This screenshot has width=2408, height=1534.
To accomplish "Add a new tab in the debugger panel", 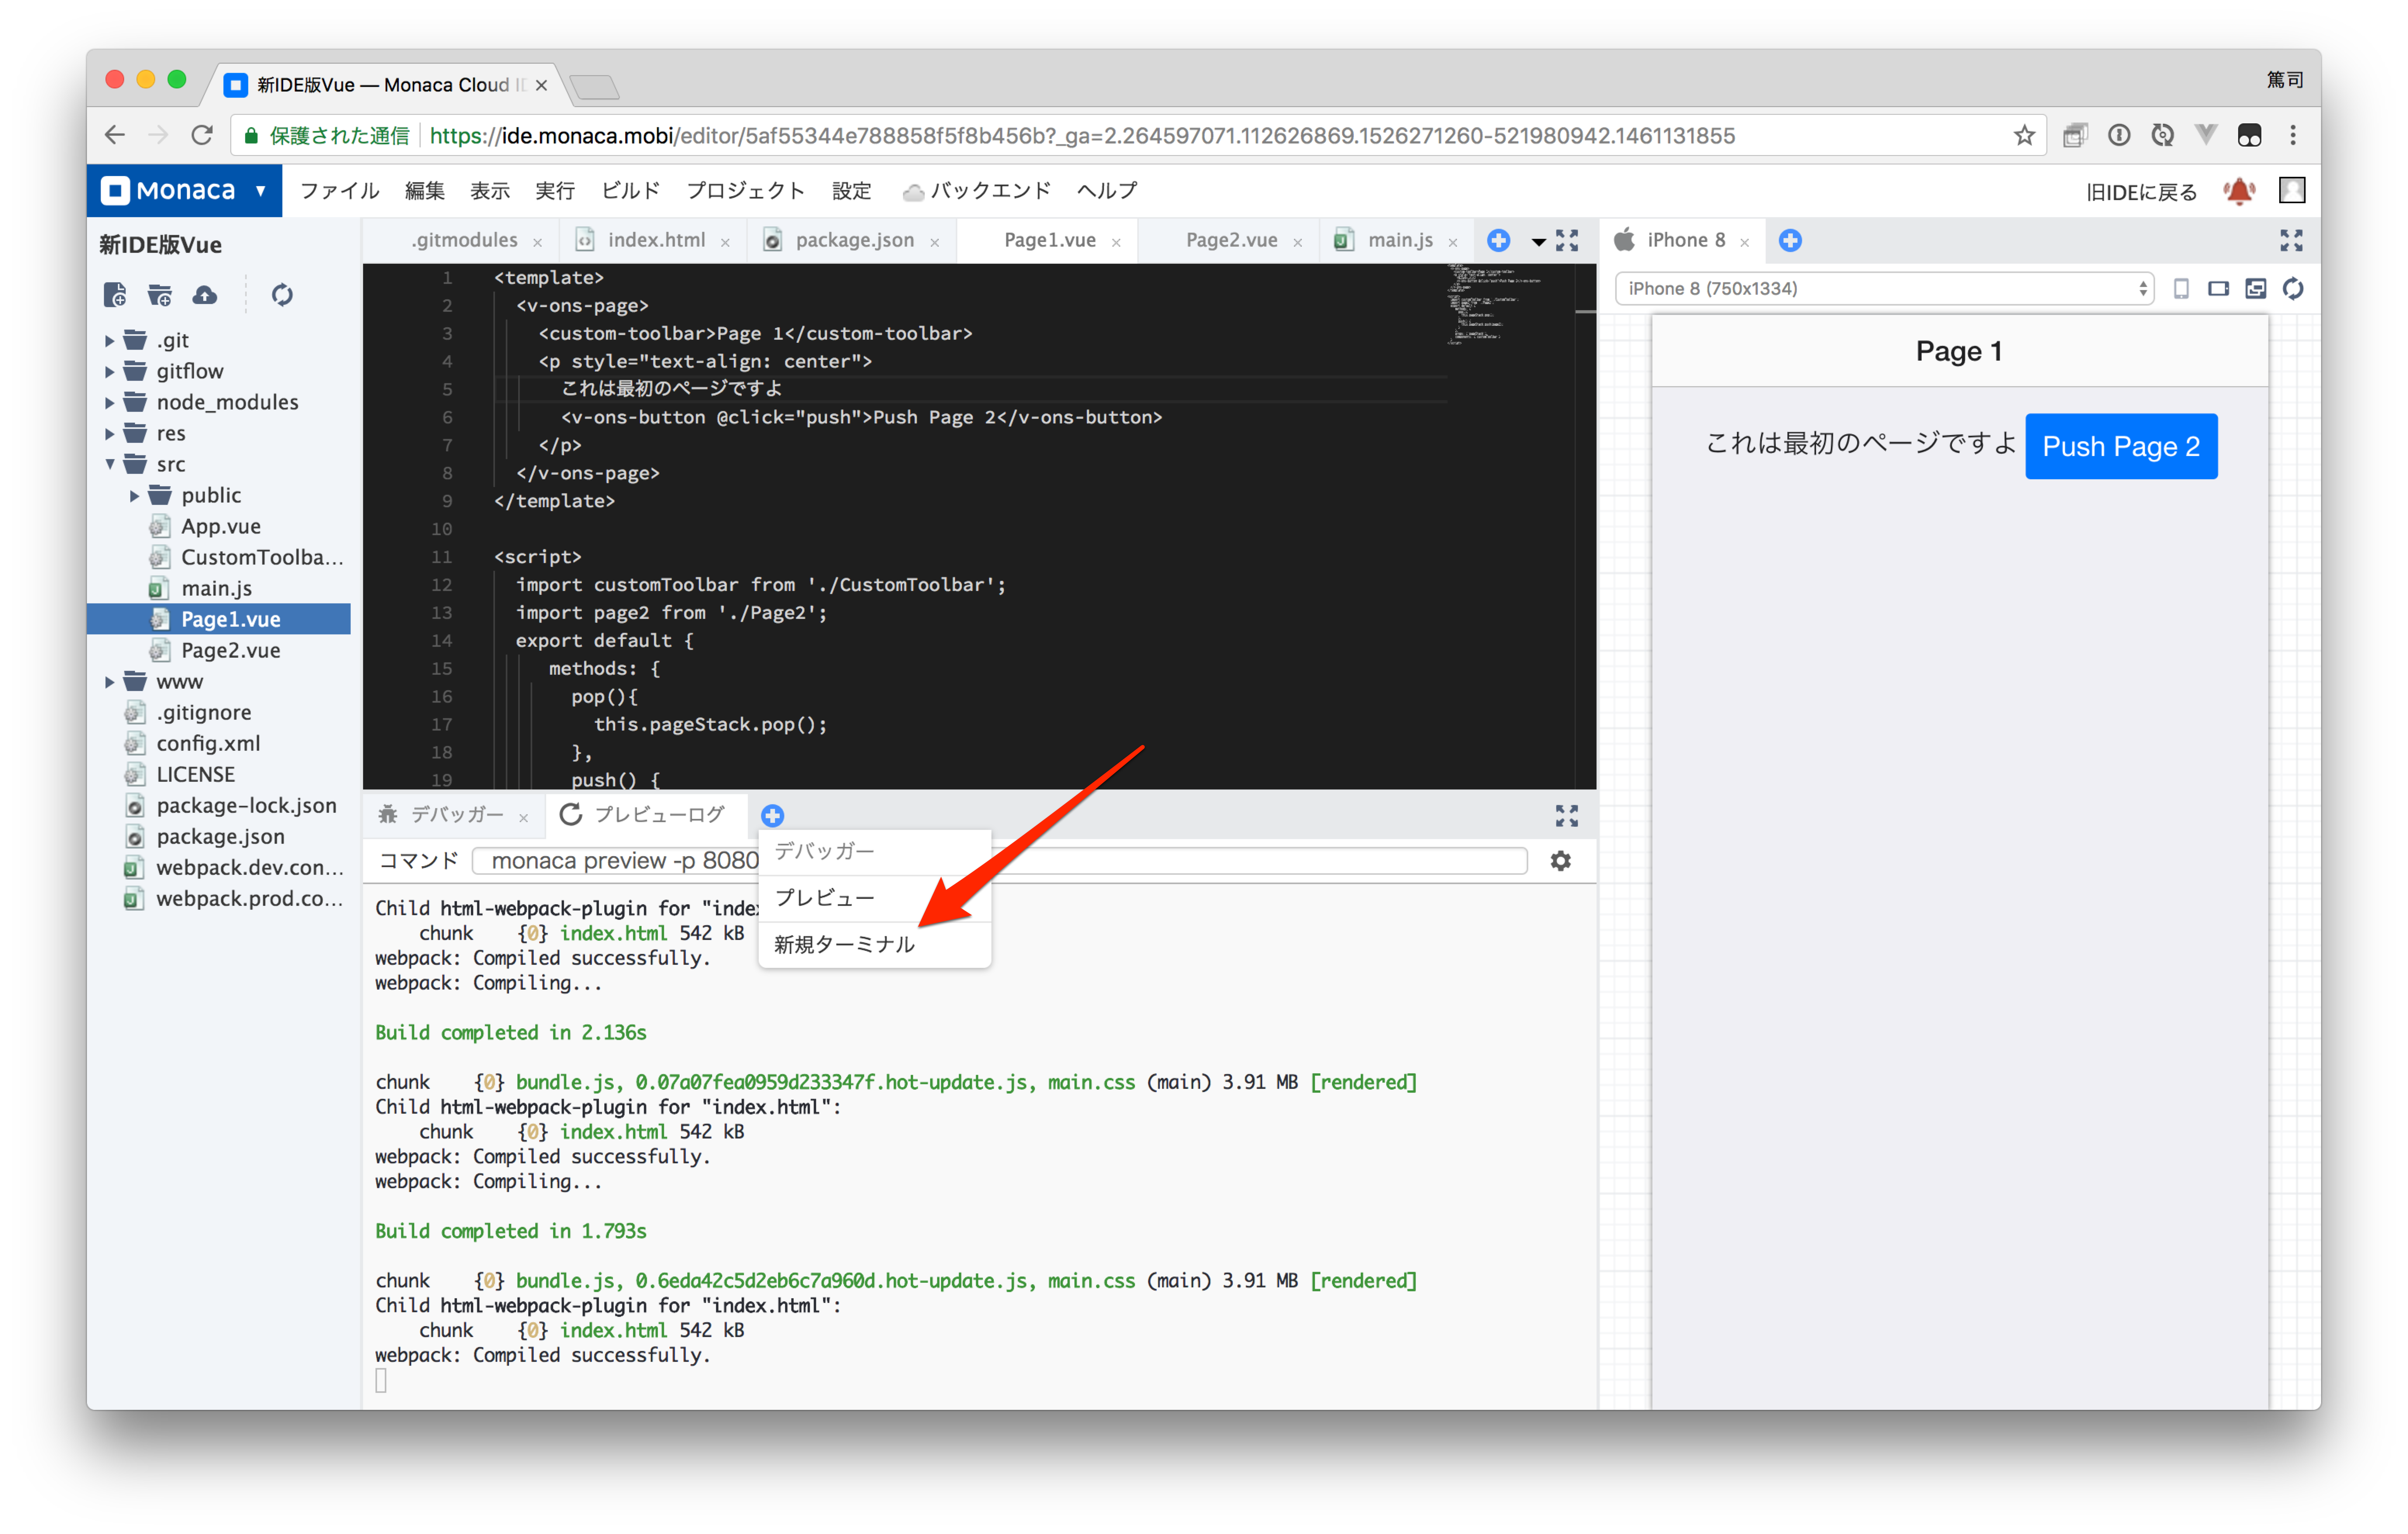I will [x=772, y=815].
